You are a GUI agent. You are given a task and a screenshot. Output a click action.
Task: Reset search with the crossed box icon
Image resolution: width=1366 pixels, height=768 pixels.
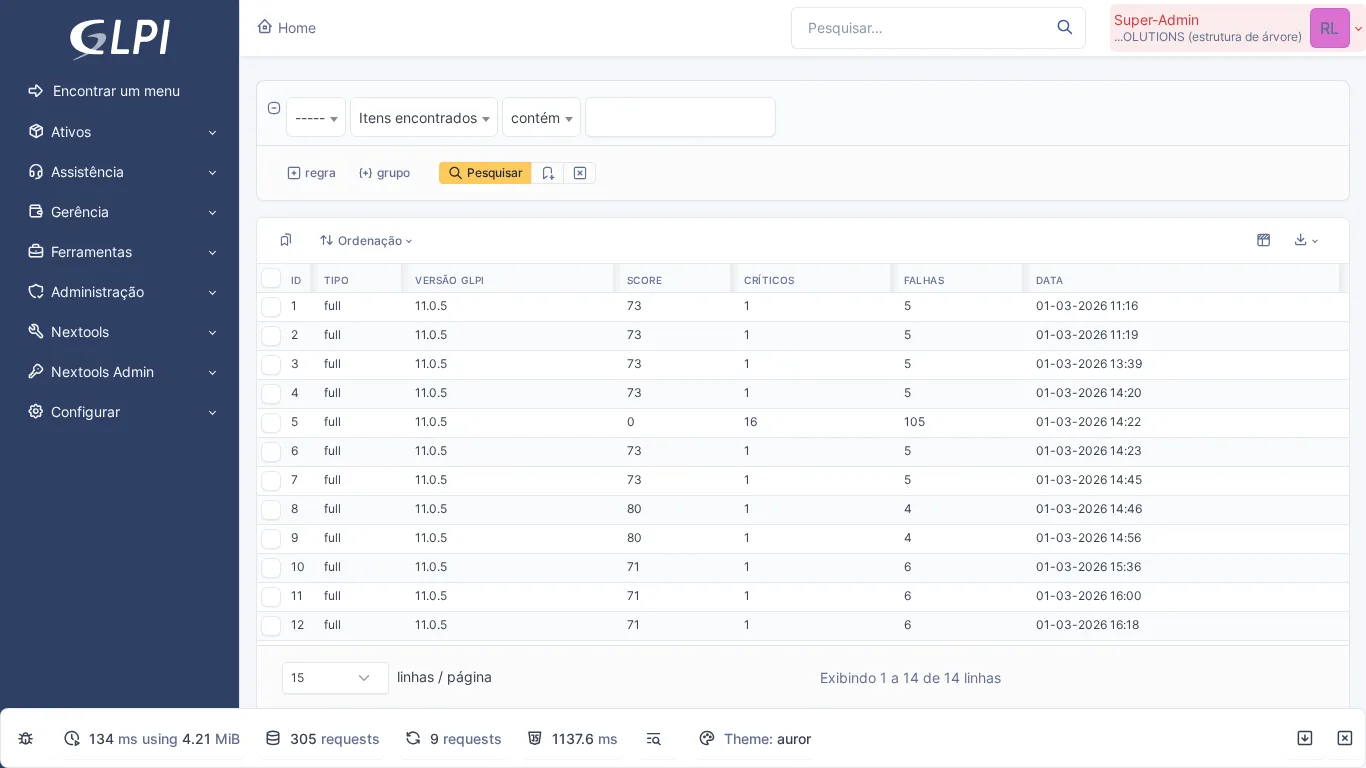(580, 173)
